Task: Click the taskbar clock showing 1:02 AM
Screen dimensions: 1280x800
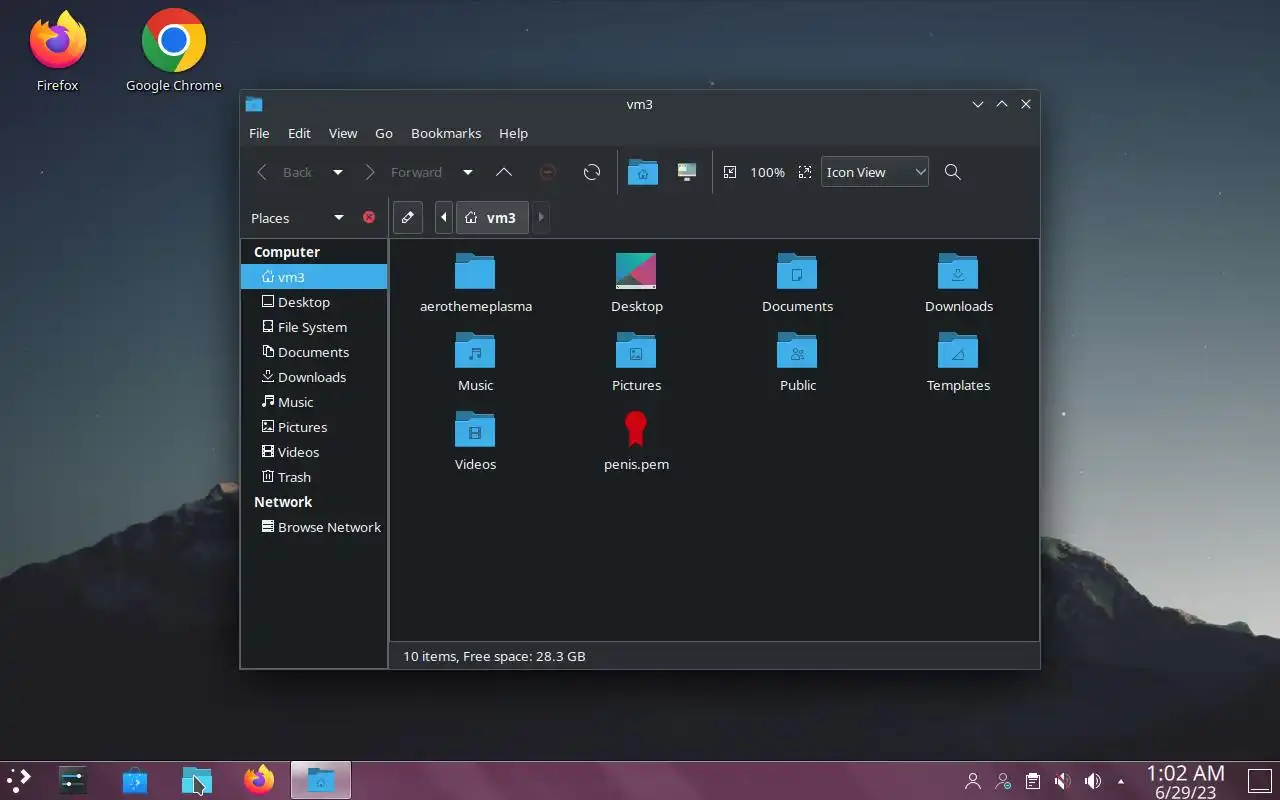Action: [1186, 781]
